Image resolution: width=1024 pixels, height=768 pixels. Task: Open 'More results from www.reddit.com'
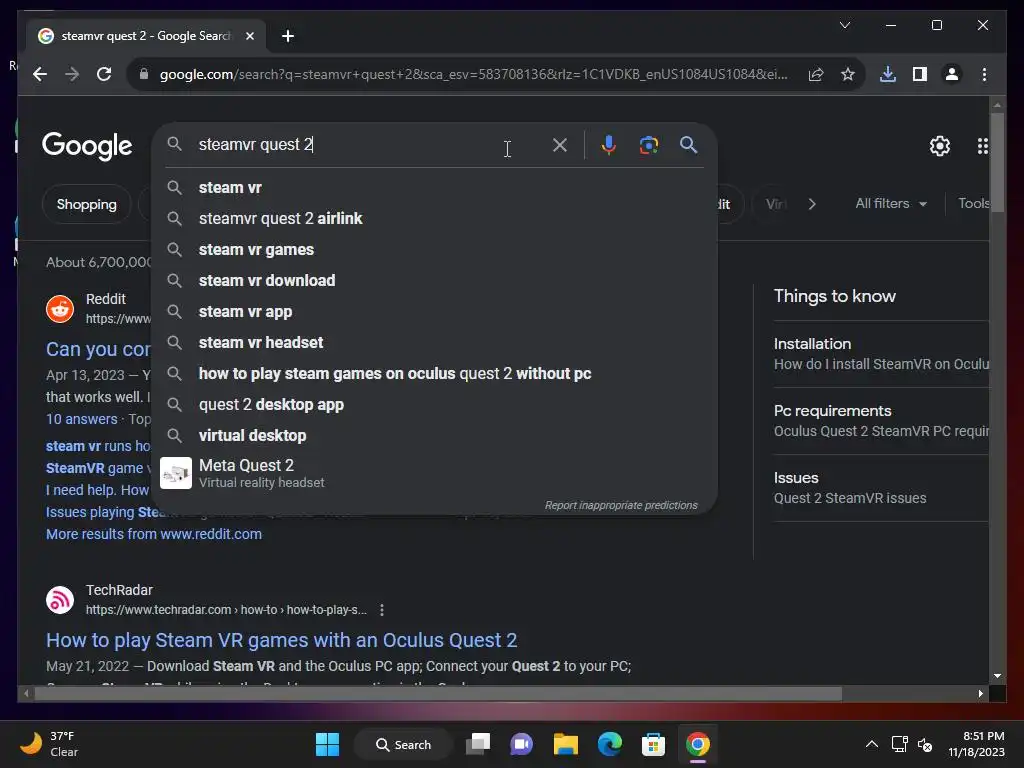(x=153, y=534)
